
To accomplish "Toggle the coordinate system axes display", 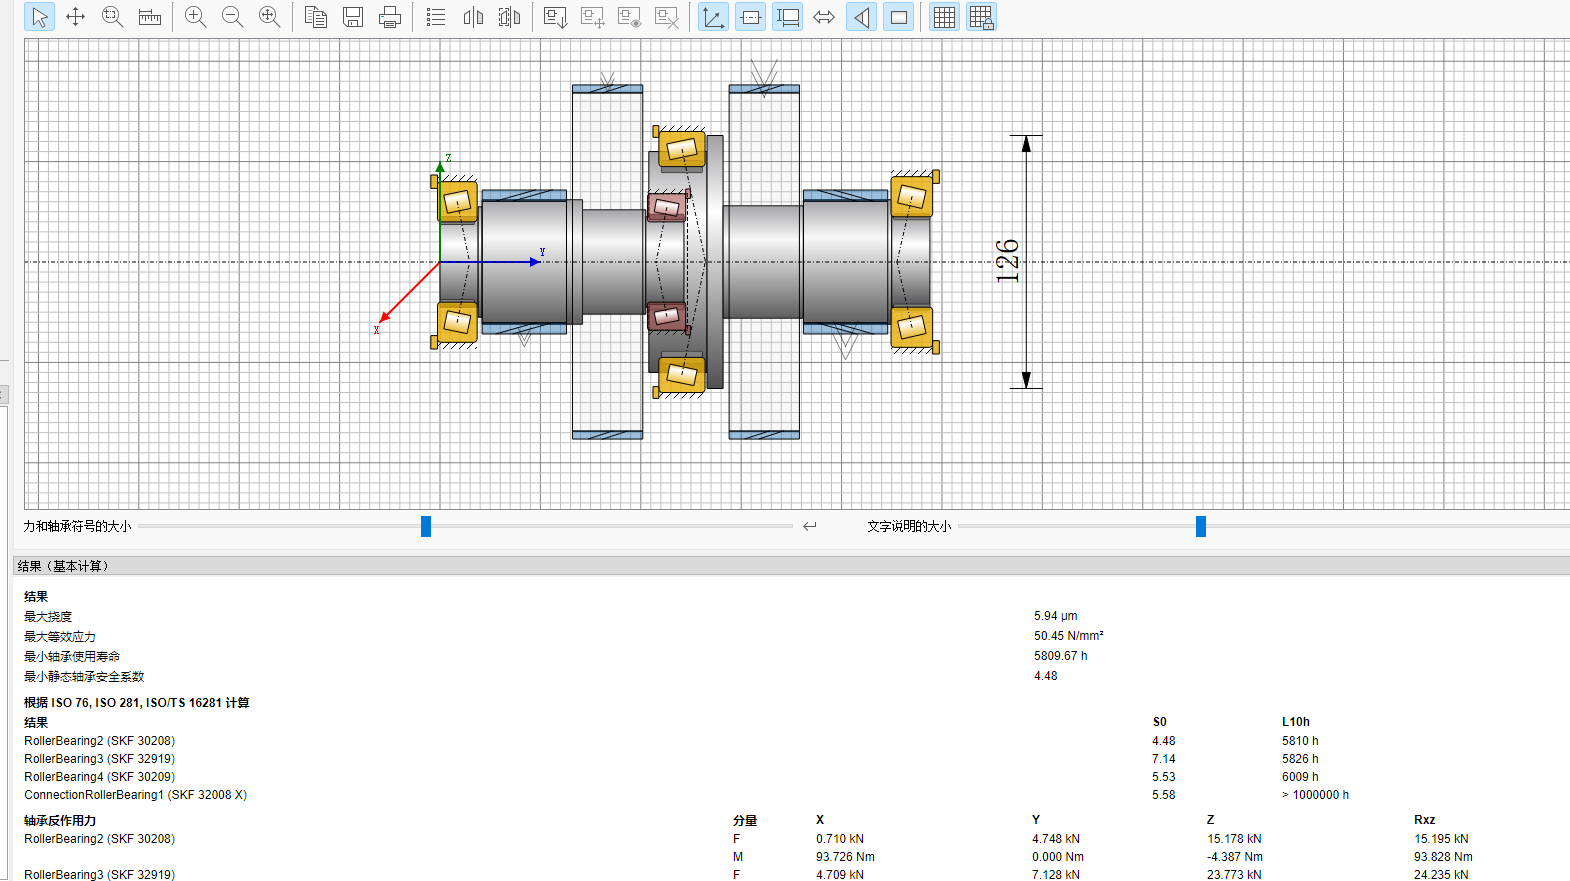I will click(713, 17).
